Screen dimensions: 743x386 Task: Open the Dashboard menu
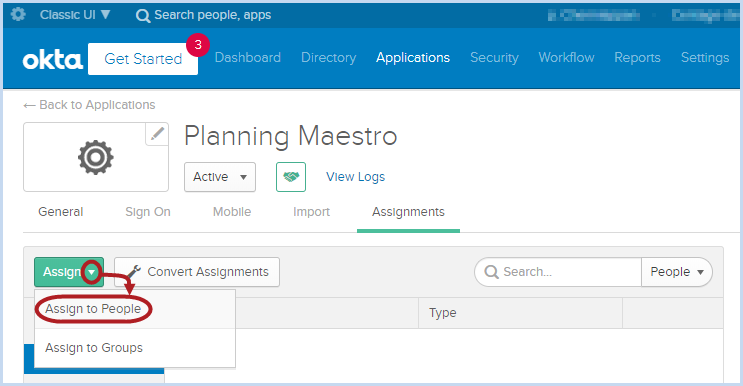click(247, 57)
